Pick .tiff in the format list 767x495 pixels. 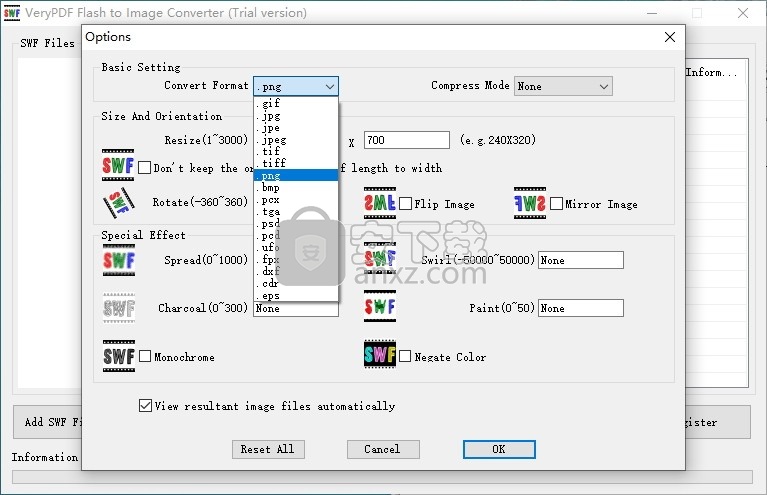point(296,163)
